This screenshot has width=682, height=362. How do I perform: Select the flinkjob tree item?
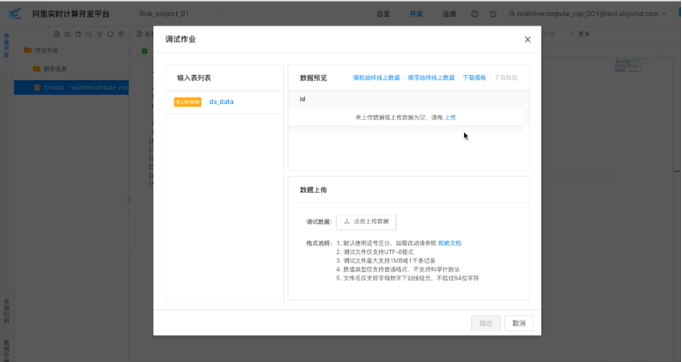(x=71, y=87)
